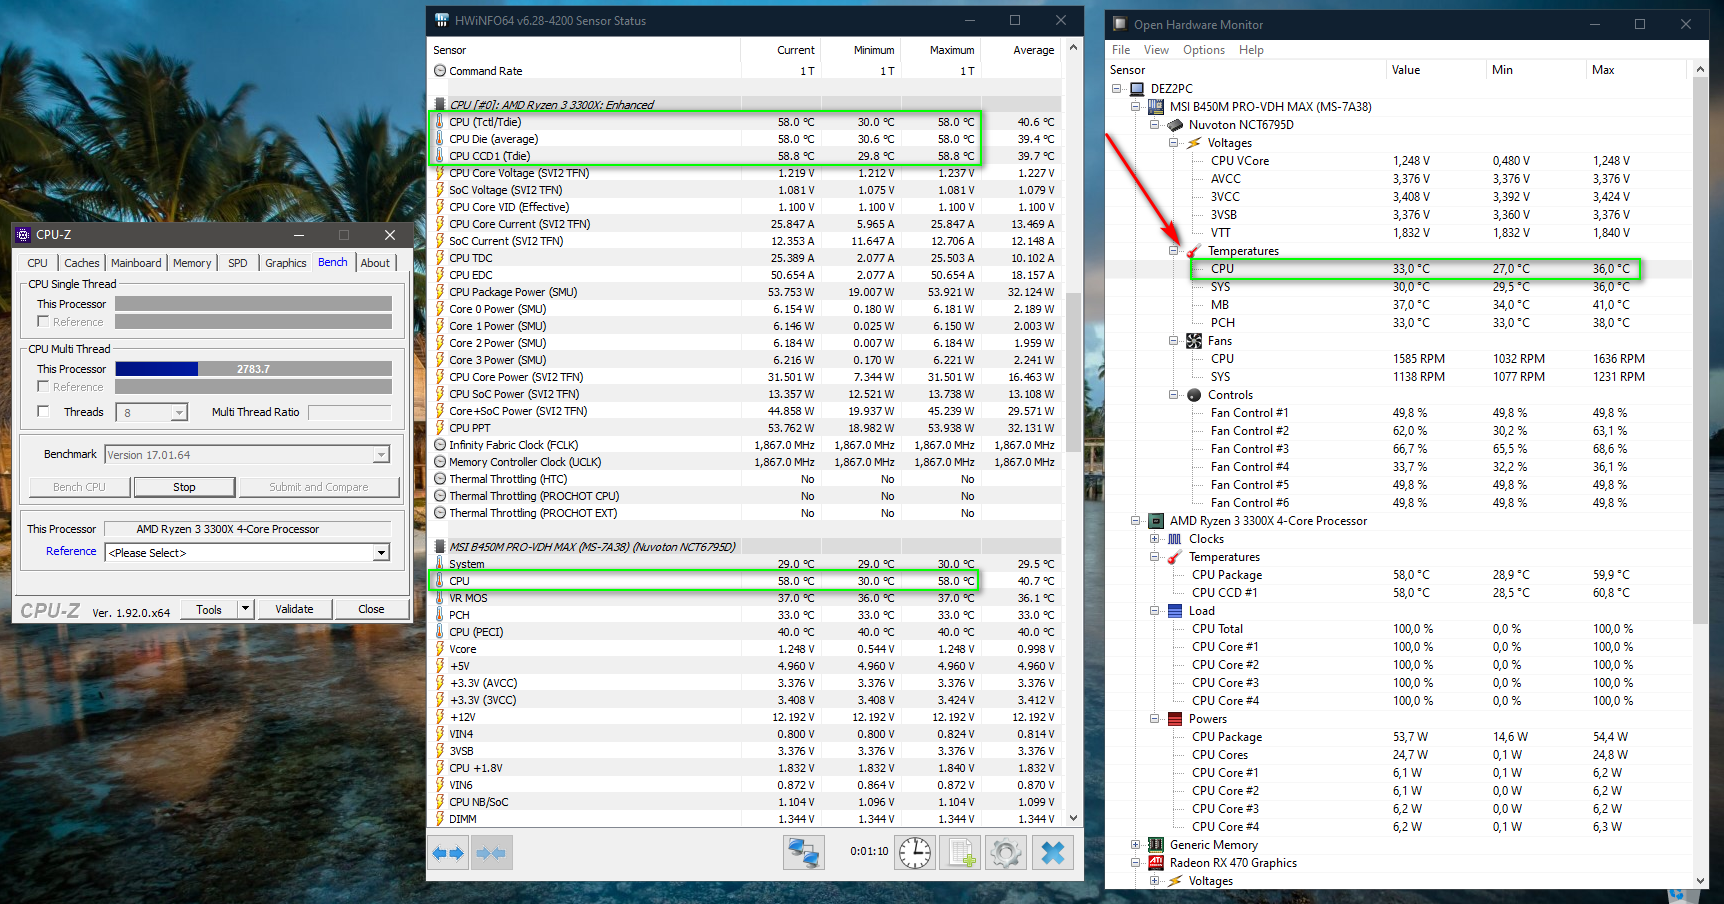Click the DEZ2PC computer icon in Open Hardware Monitor

click(x=1137, y=89)
